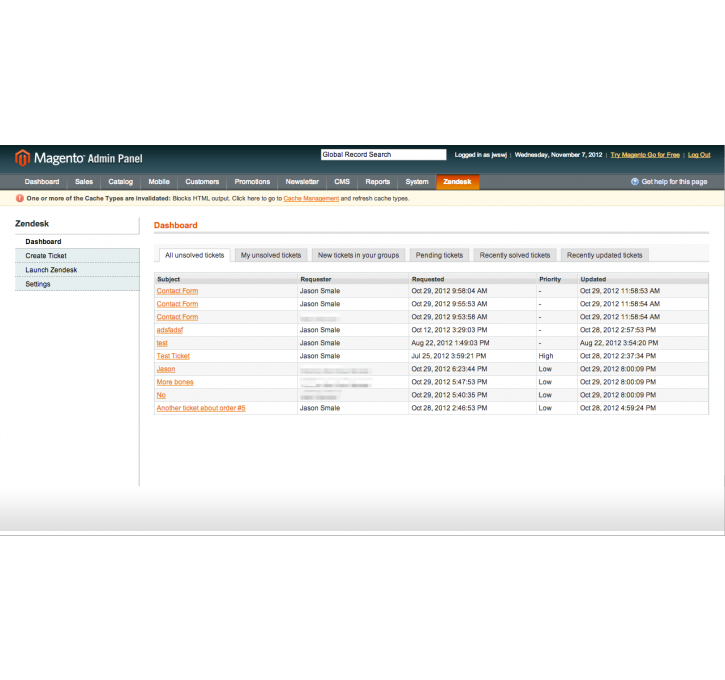Open the Sales menu
Screen dimensions: 725x680
click(x=84, y=182)
